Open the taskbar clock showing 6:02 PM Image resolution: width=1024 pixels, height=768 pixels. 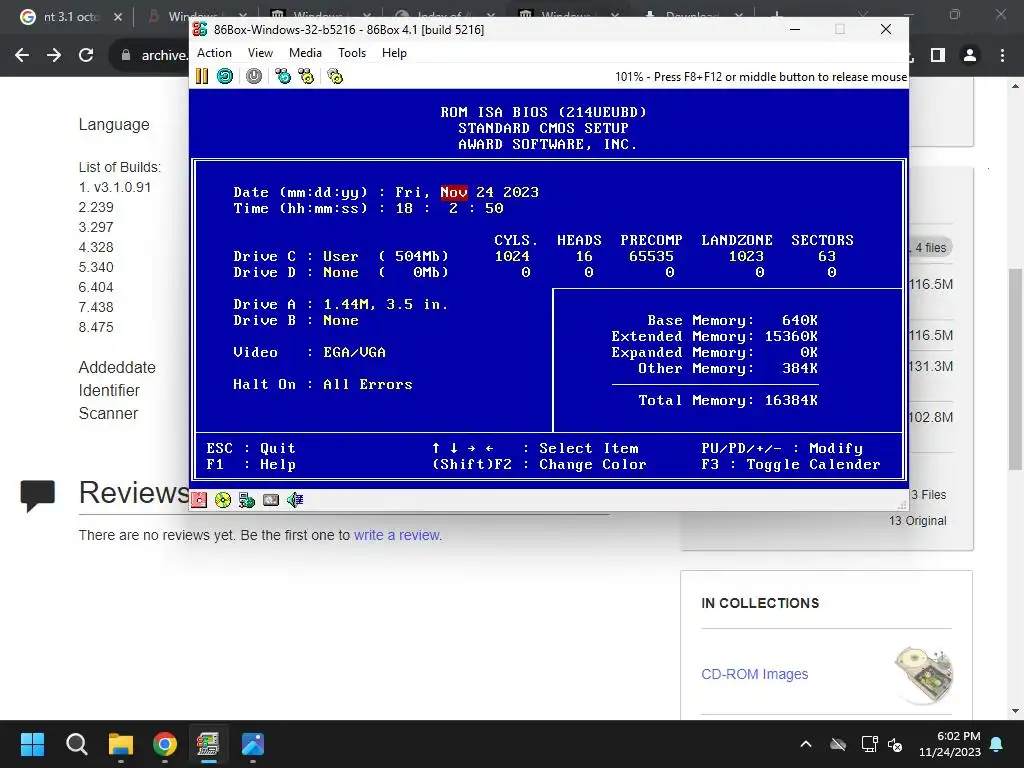tap(950, 744)
